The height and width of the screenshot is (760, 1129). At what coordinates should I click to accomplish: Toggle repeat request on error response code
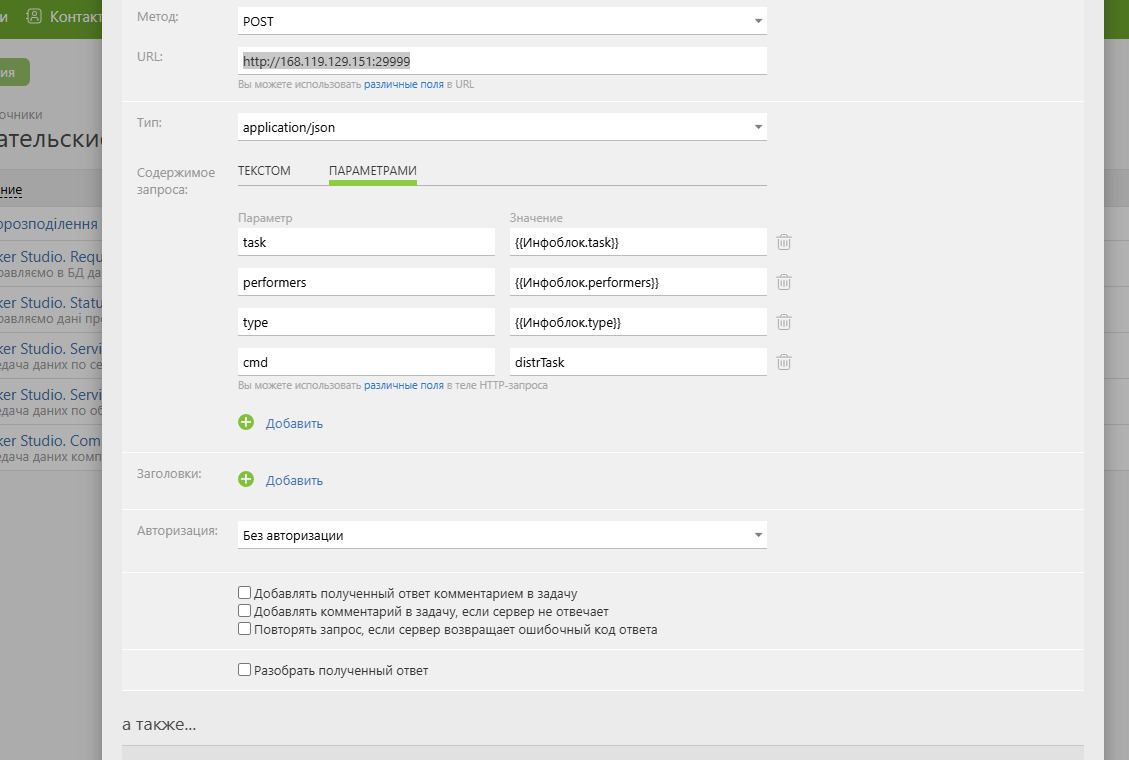[245, 629]
